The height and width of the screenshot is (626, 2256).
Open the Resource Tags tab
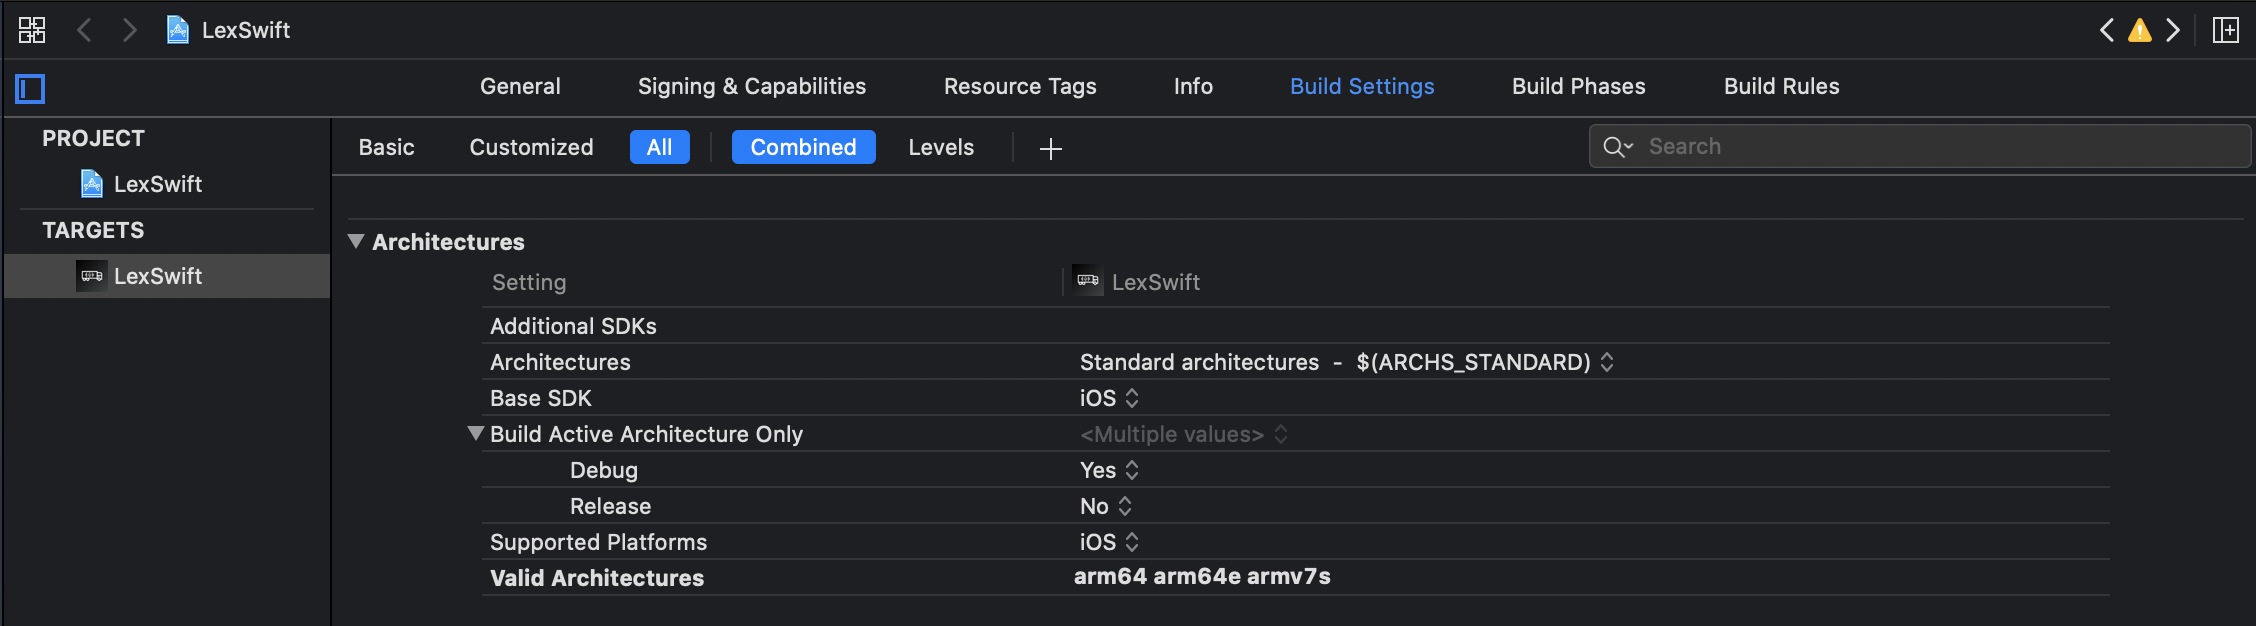click(x=1020, y=87)
